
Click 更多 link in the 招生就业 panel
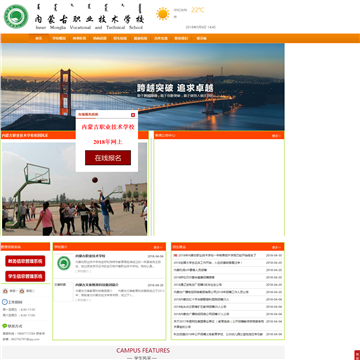coord(276,247)
